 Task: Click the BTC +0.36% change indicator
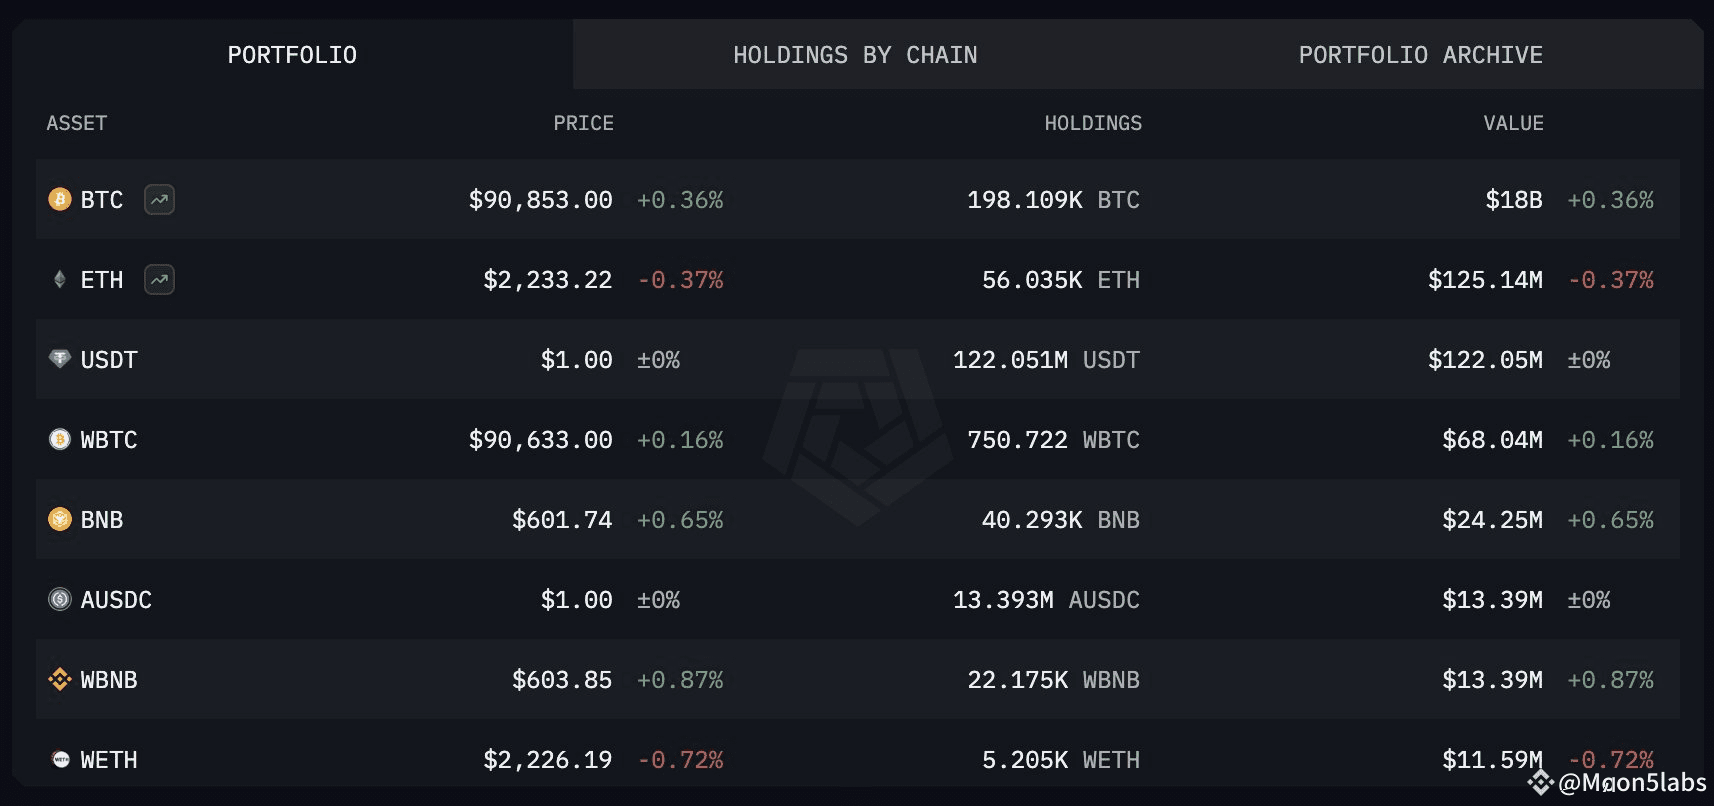680,200
